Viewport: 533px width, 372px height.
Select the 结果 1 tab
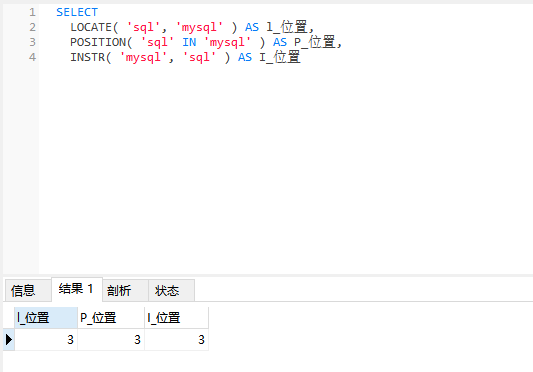tap(76, 289)
